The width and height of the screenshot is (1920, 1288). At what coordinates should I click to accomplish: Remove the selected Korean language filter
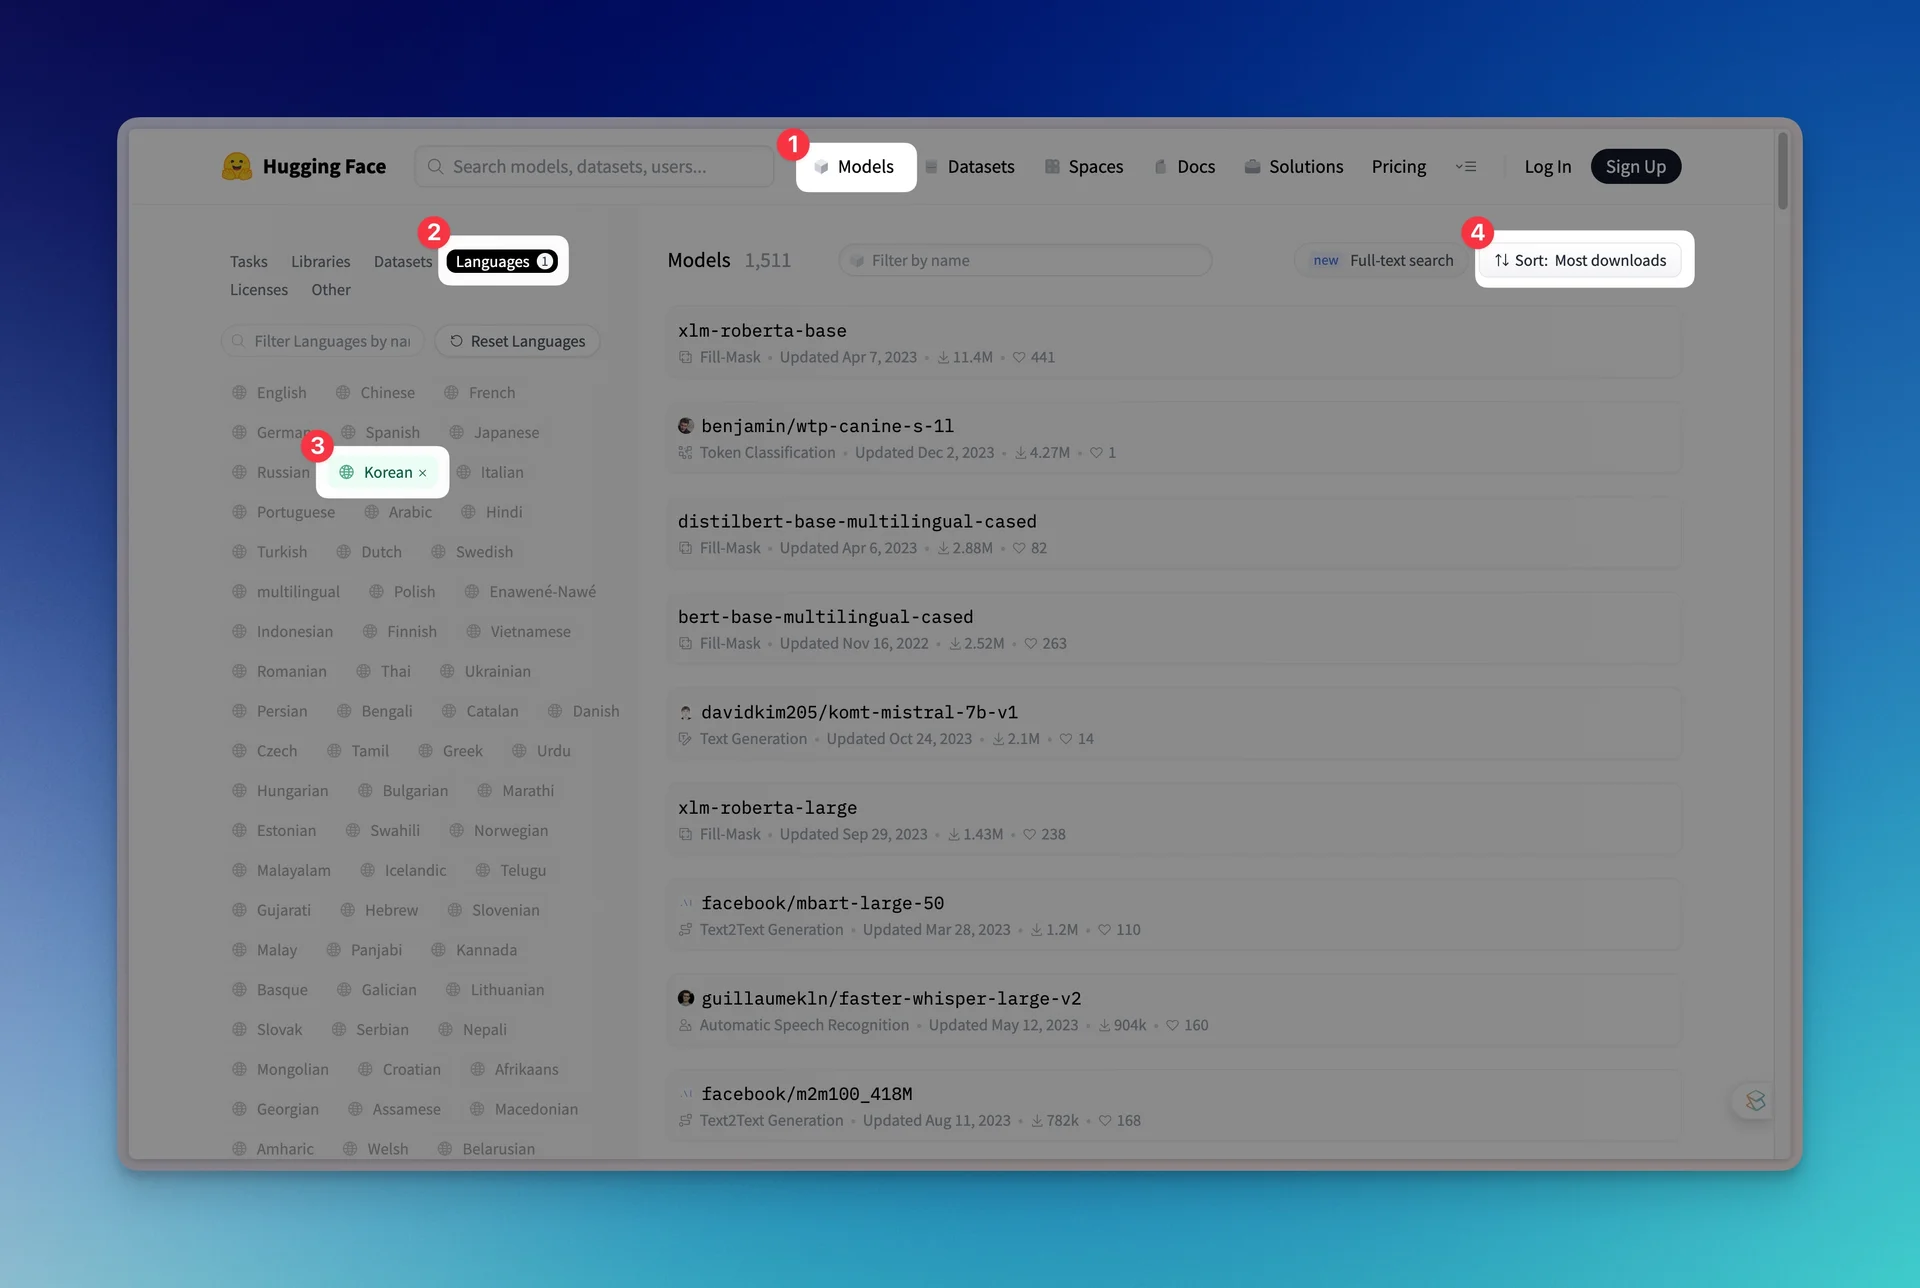423,473
